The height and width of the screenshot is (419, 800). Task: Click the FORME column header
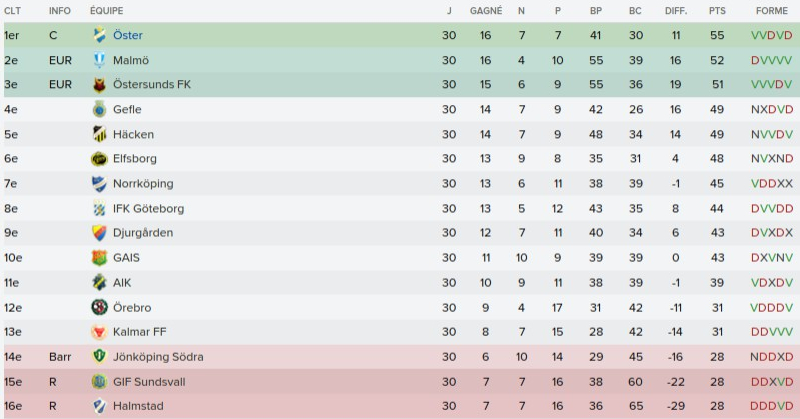(771, 10)
